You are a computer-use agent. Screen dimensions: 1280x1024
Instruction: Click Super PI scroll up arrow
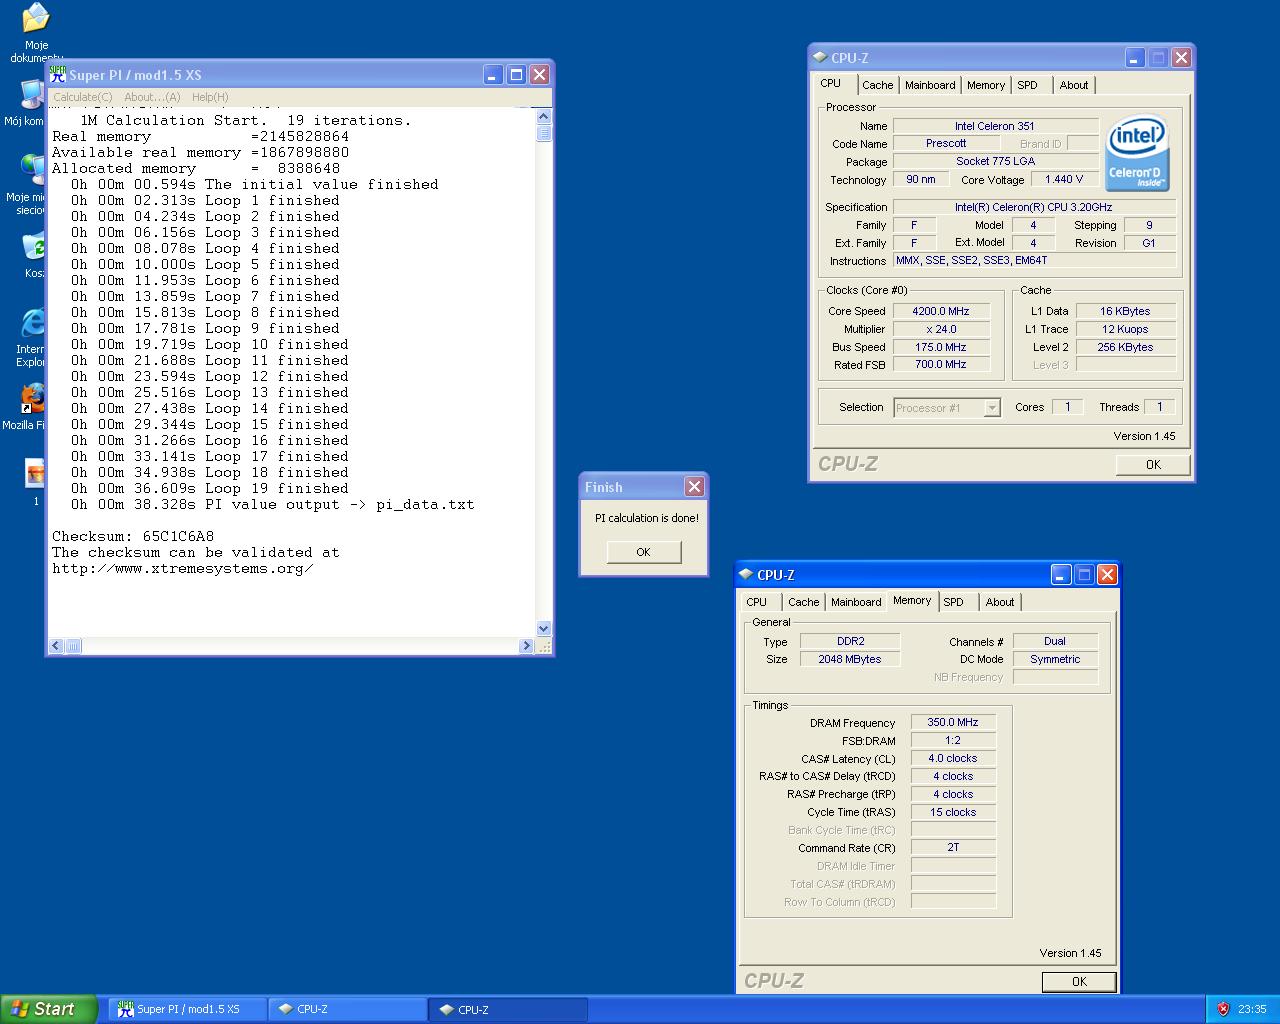tap(544, 118)
